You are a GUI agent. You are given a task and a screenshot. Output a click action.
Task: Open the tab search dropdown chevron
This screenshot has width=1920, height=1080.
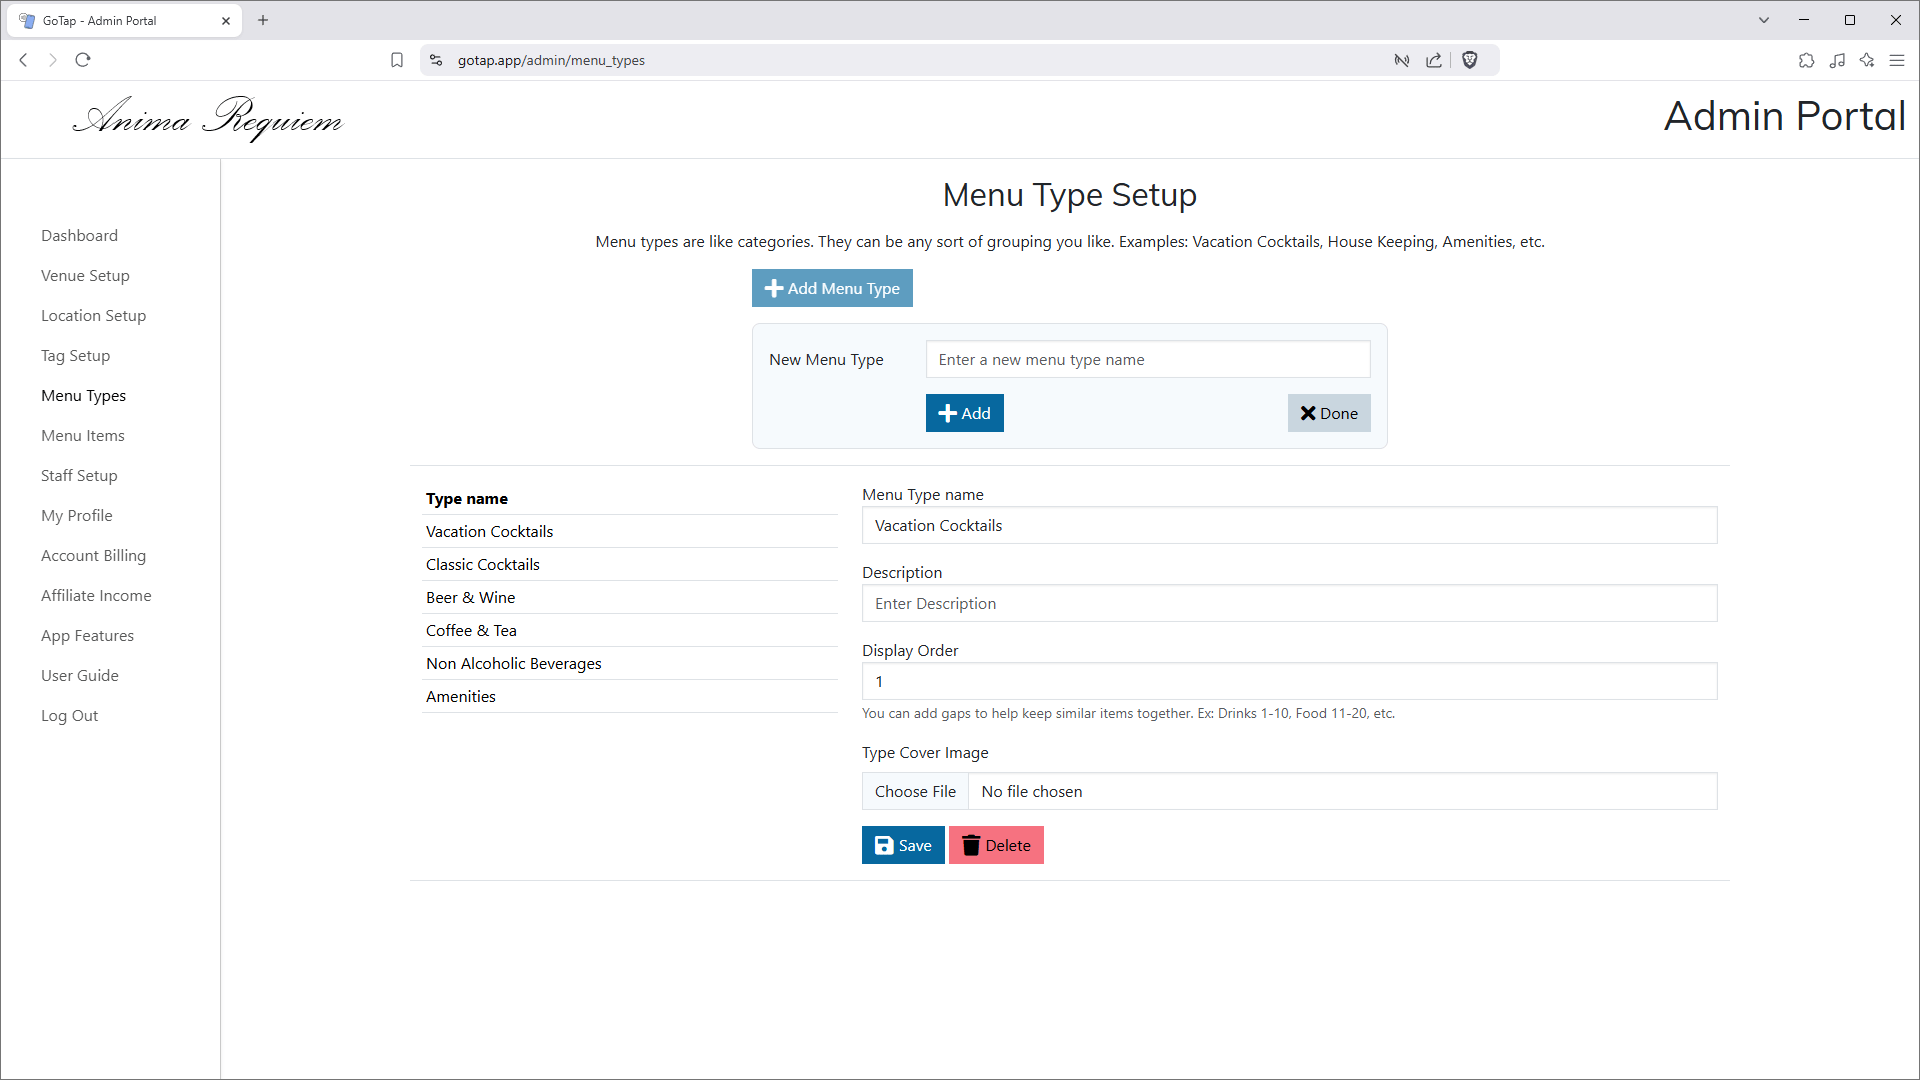click(1764, 20)
